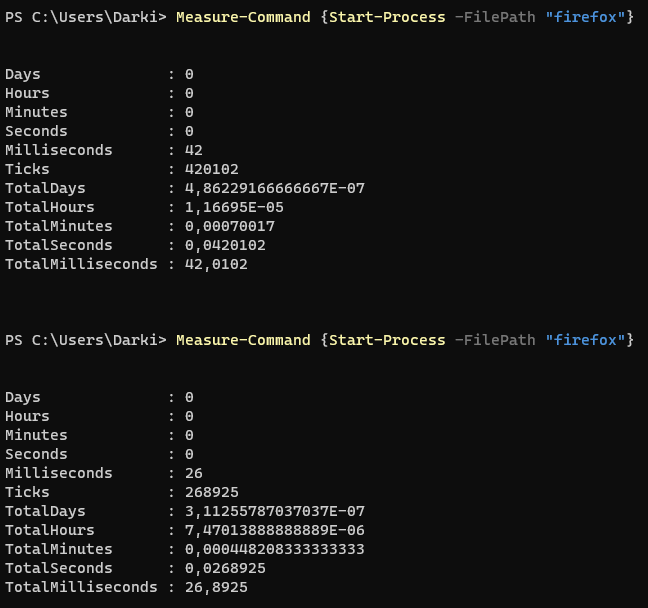Click Measure-Command in the first command line

[x=243, y=17]
